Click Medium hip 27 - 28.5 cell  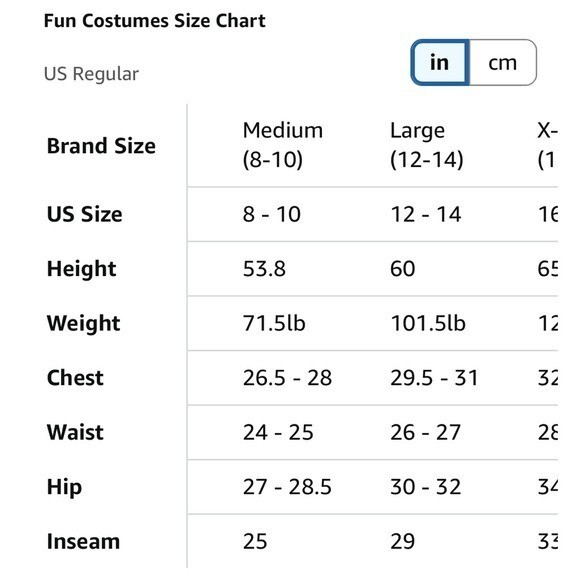point(287,486)
